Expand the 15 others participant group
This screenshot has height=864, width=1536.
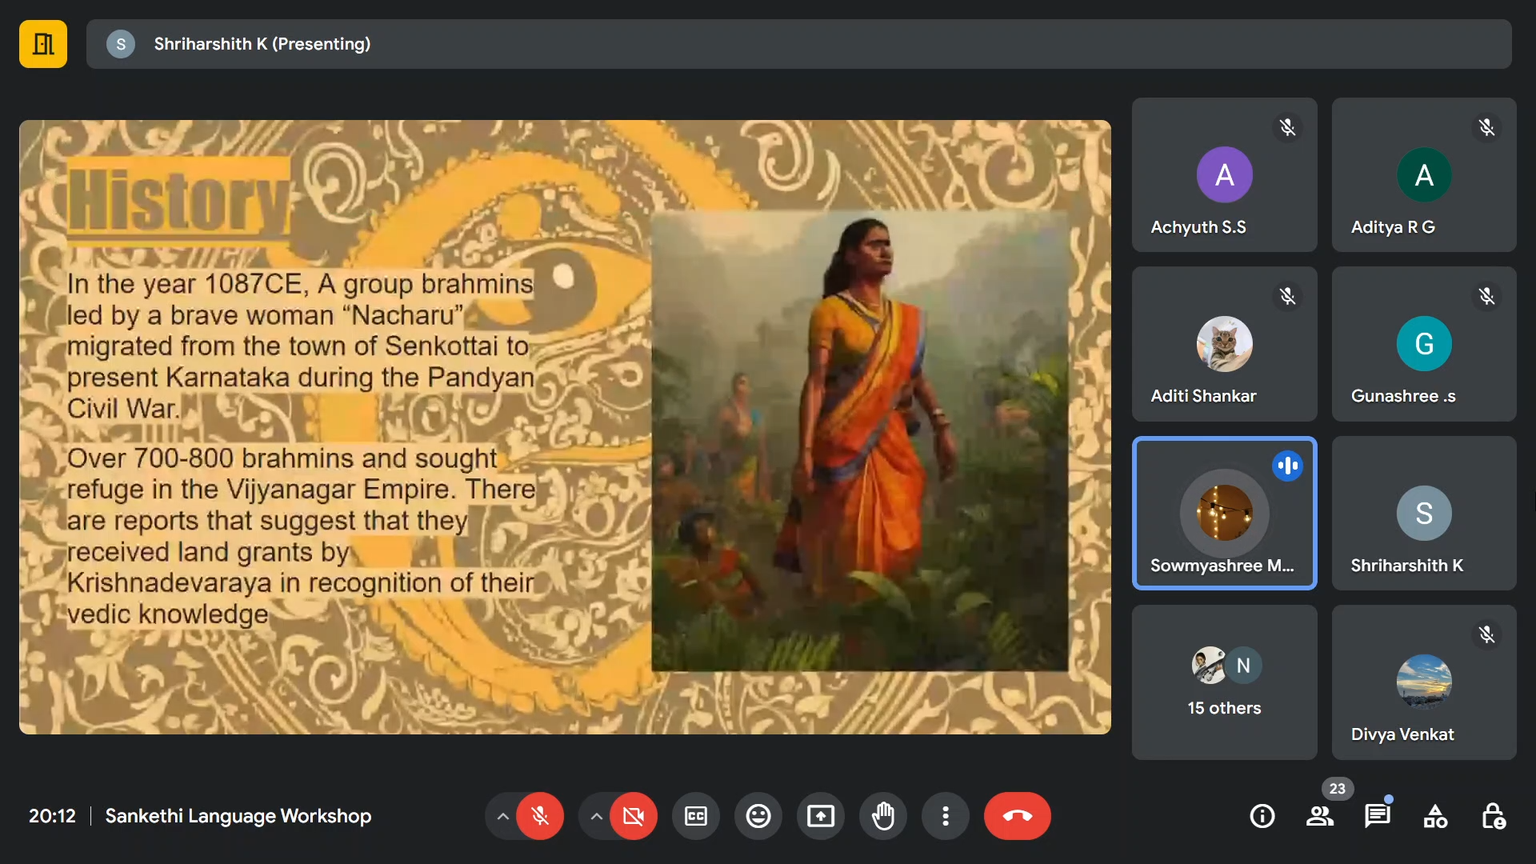pos(1224,683)
